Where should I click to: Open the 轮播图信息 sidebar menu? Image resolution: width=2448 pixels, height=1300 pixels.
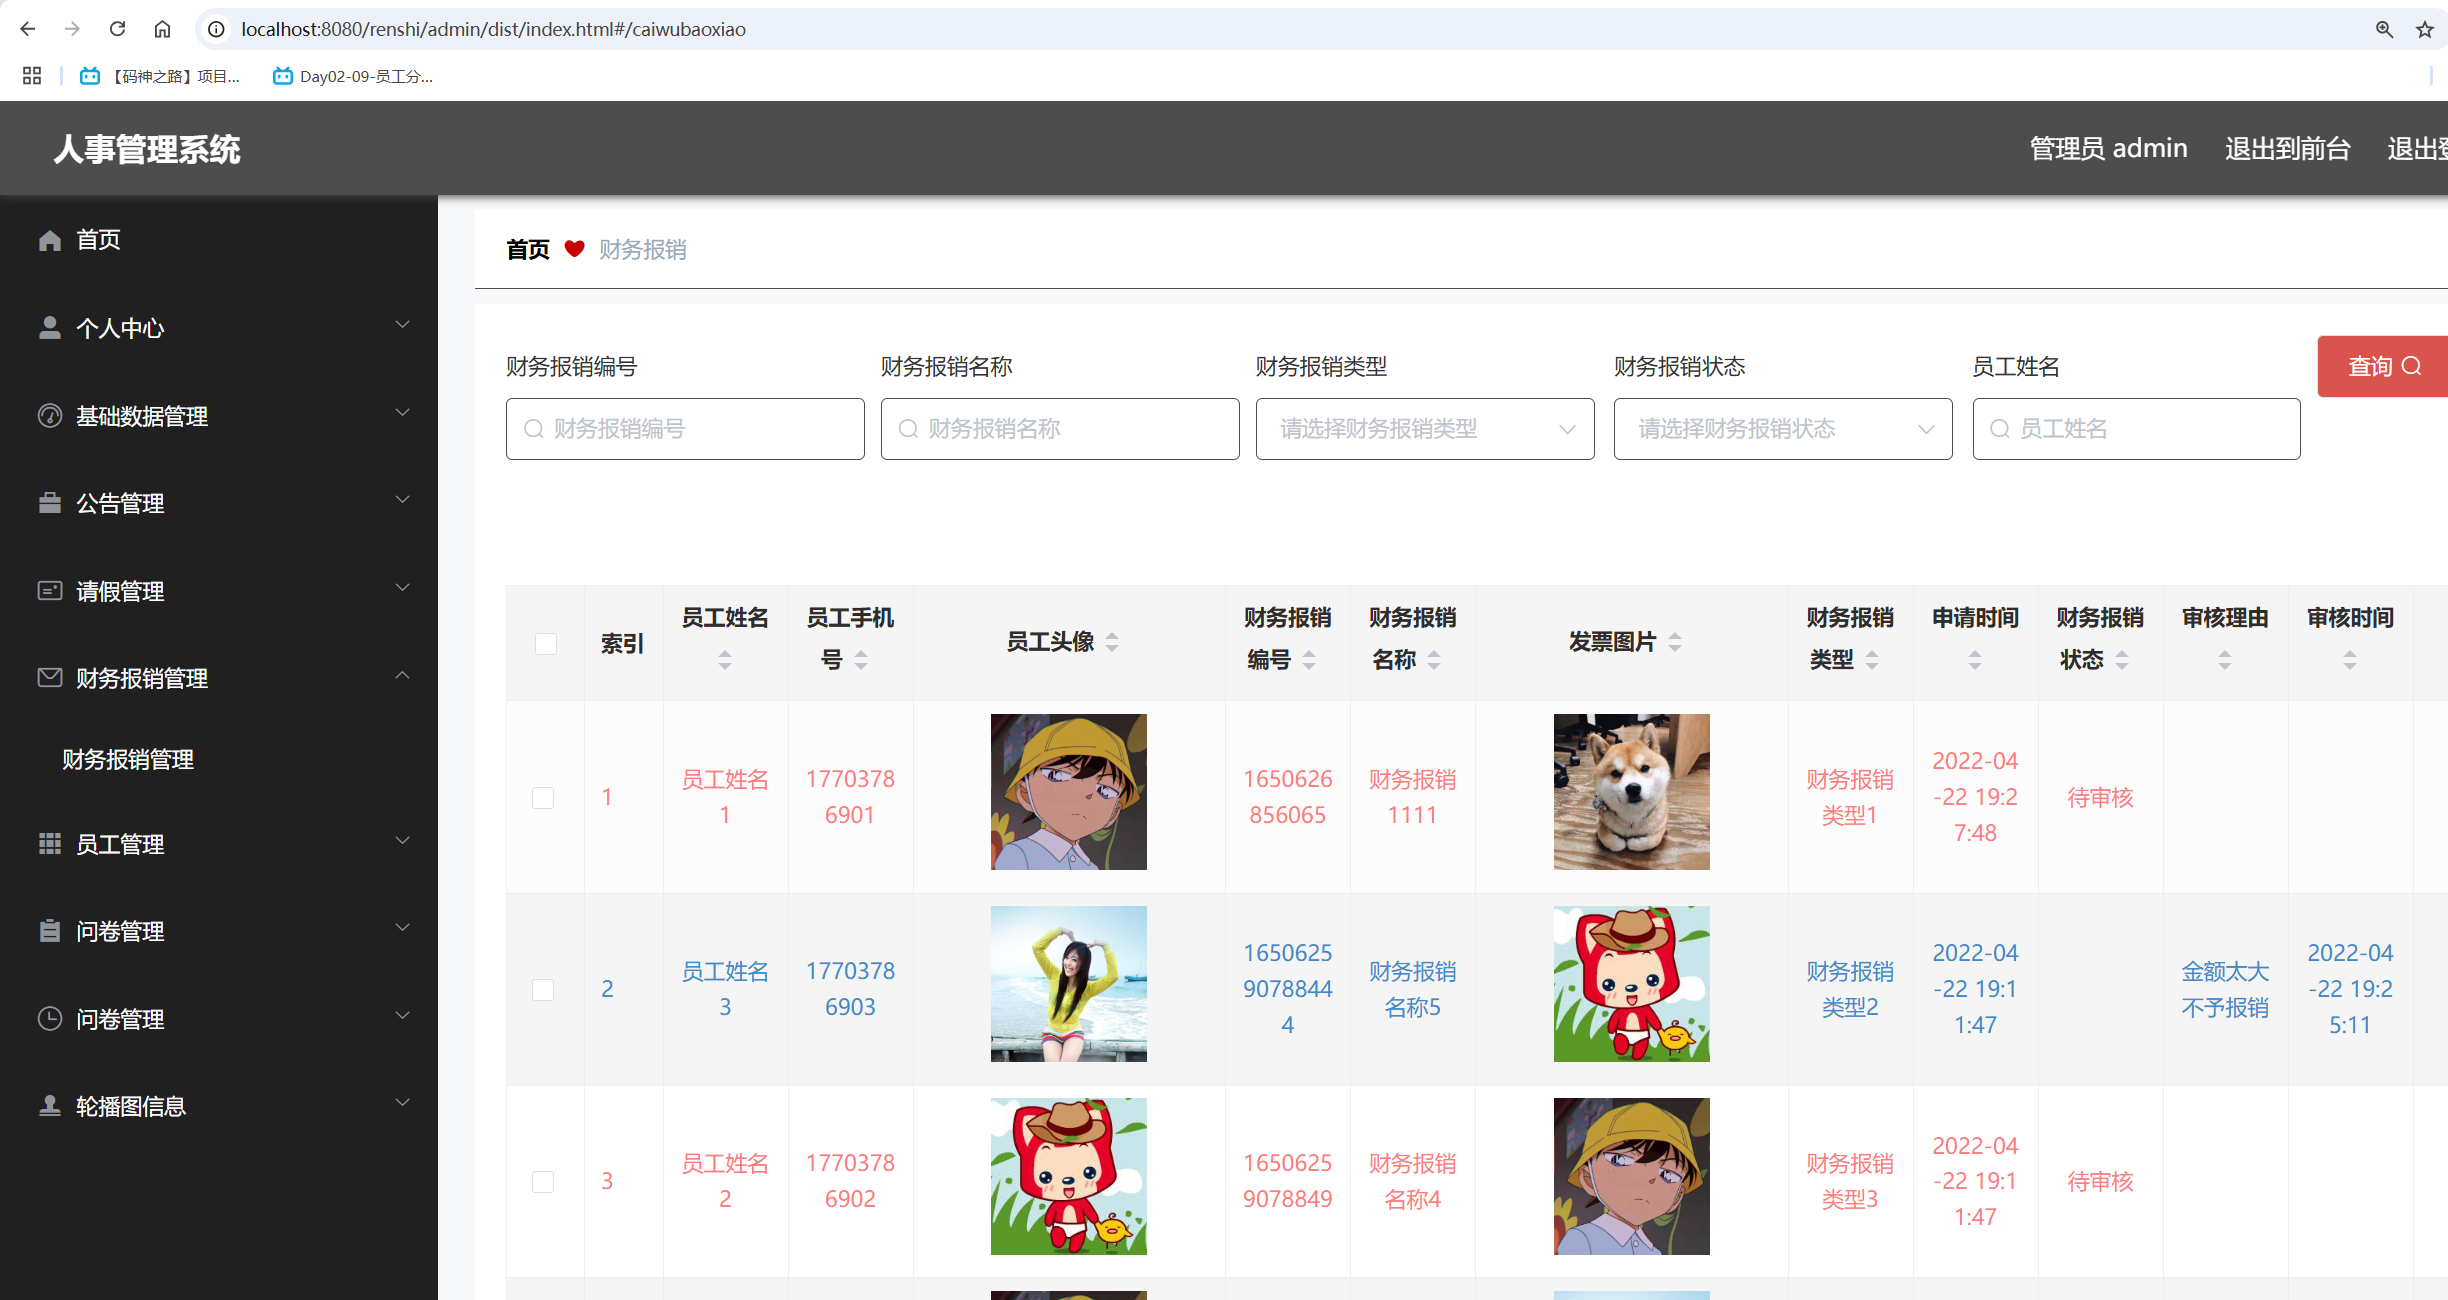tap(219, 1106)
